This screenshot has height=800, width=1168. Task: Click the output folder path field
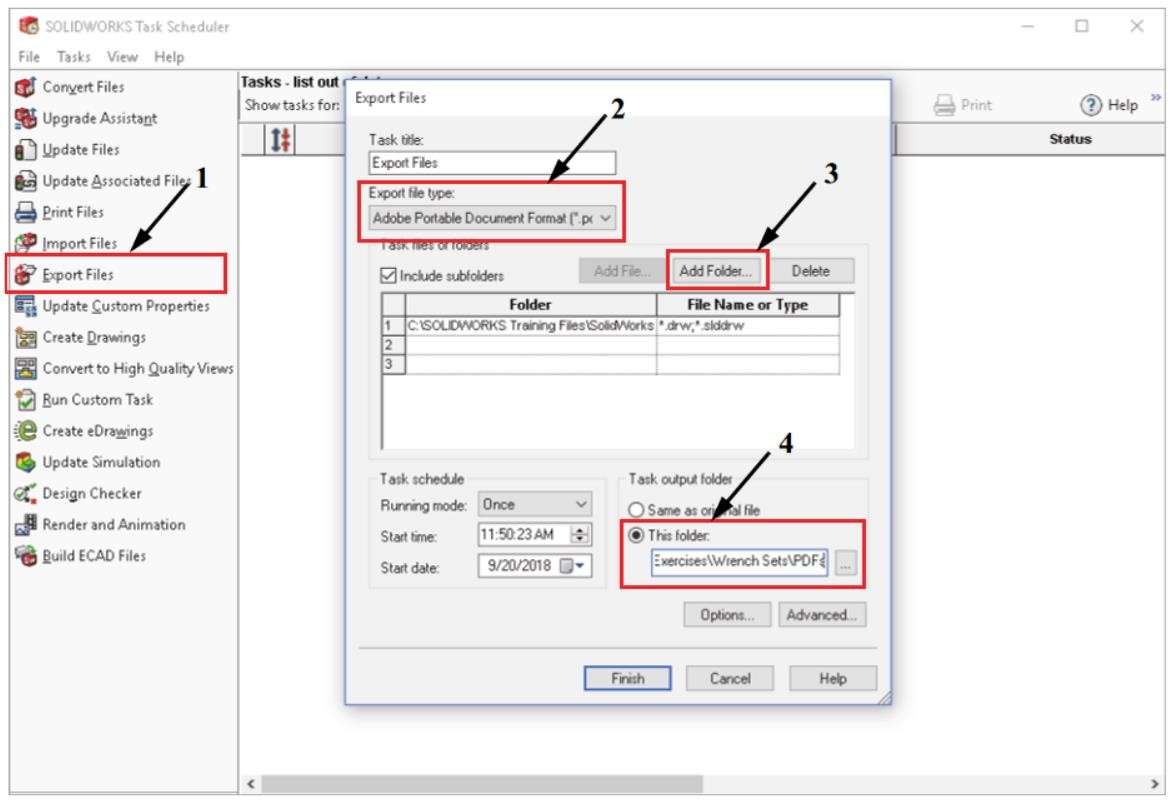739,562
